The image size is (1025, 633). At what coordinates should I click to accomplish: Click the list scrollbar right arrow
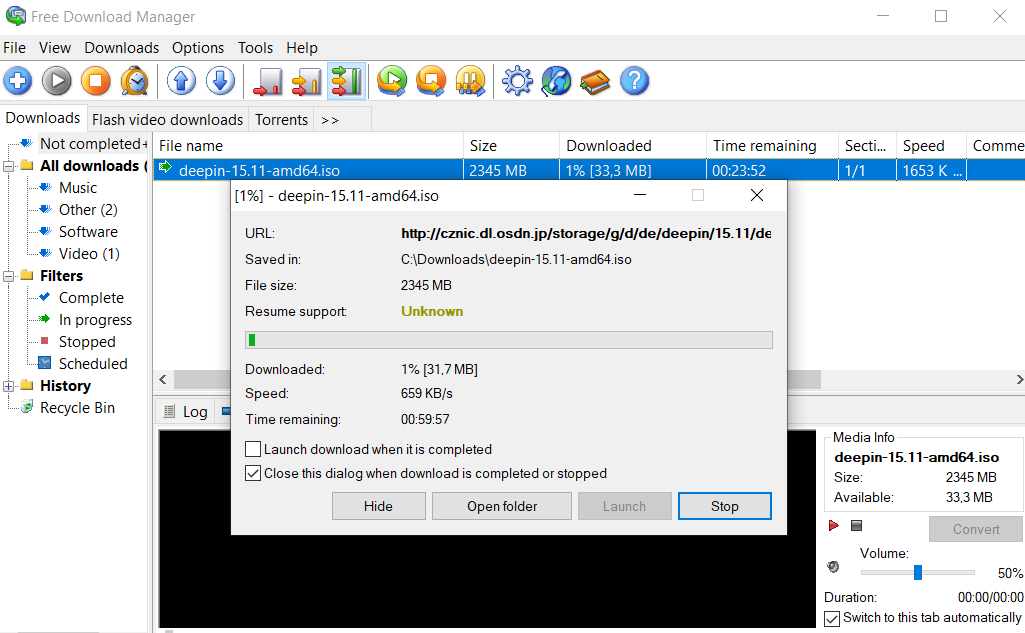1019,379
